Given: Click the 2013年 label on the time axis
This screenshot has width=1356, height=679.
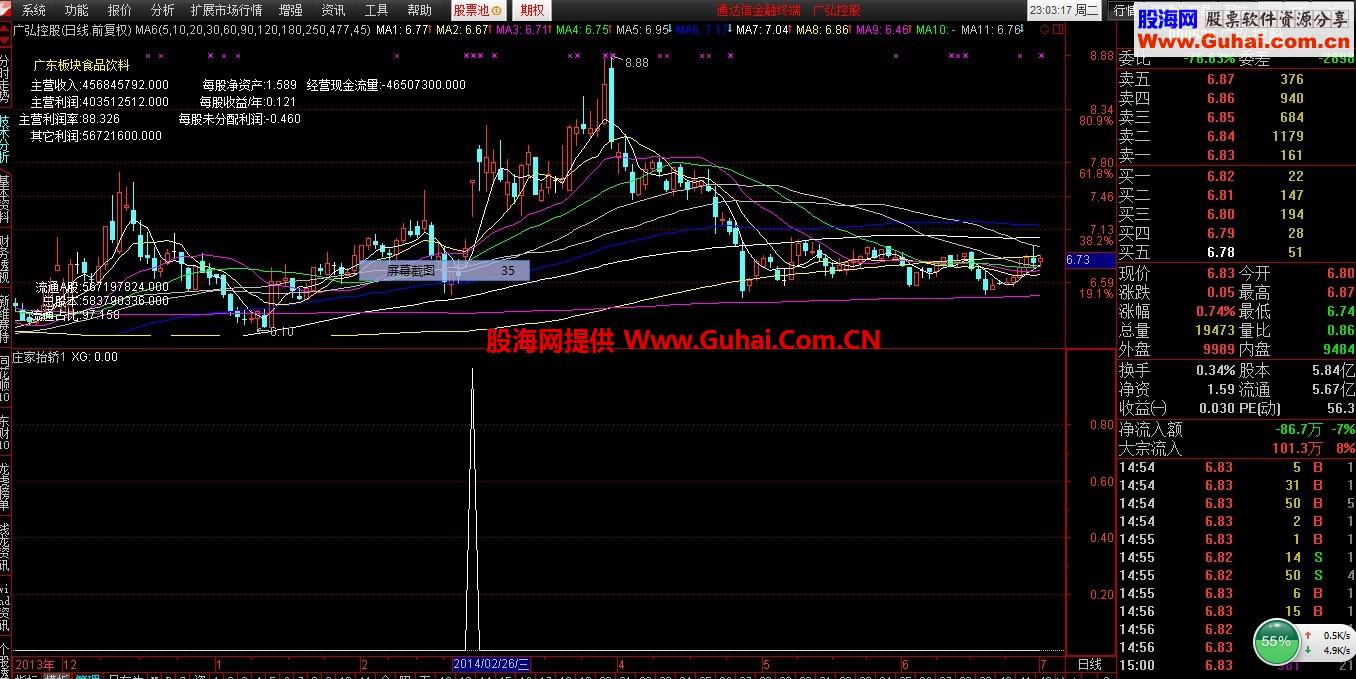Looking at the screenshot, I should pos(35,664).
